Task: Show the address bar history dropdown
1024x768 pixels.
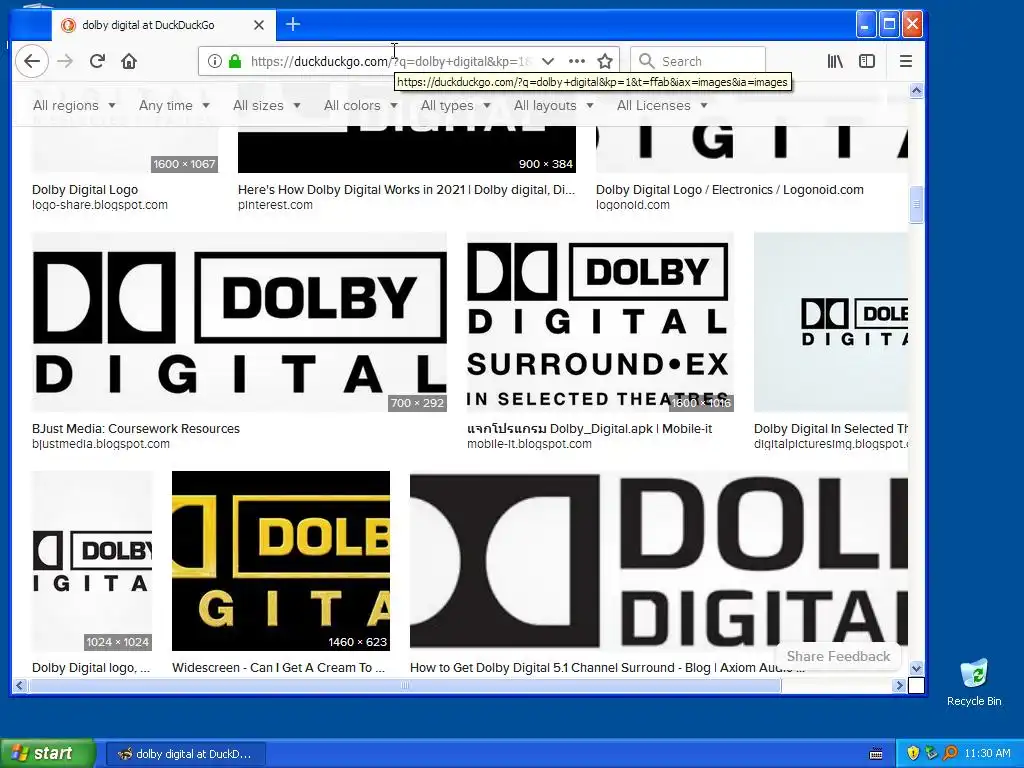Action: (548, 61)
